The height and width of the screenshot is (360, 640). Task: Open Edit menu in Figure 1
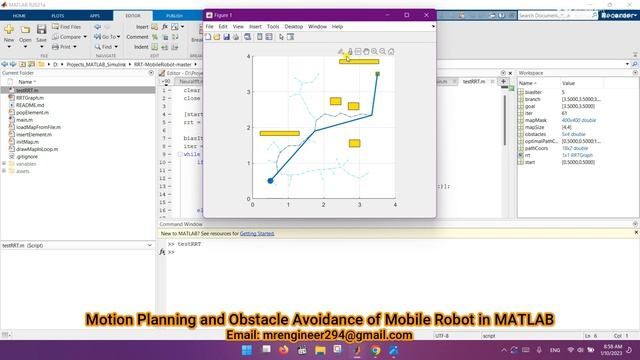tap(223, 27)
